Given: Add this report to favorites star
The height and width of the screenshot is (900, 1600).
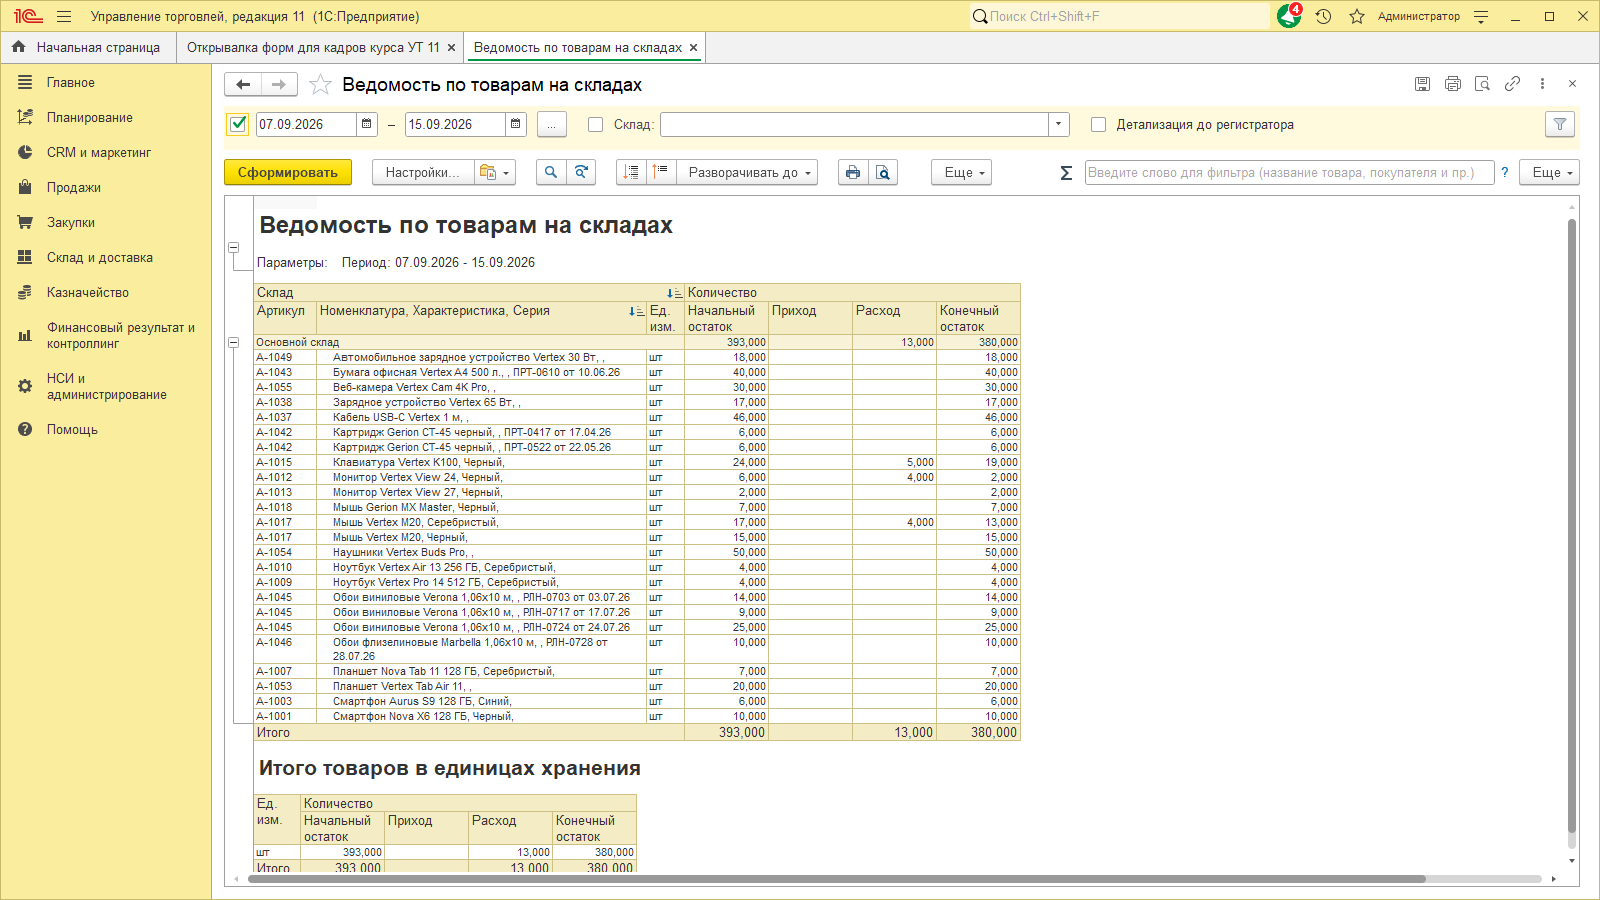Looking at the screenshot, I should [320, 85].
